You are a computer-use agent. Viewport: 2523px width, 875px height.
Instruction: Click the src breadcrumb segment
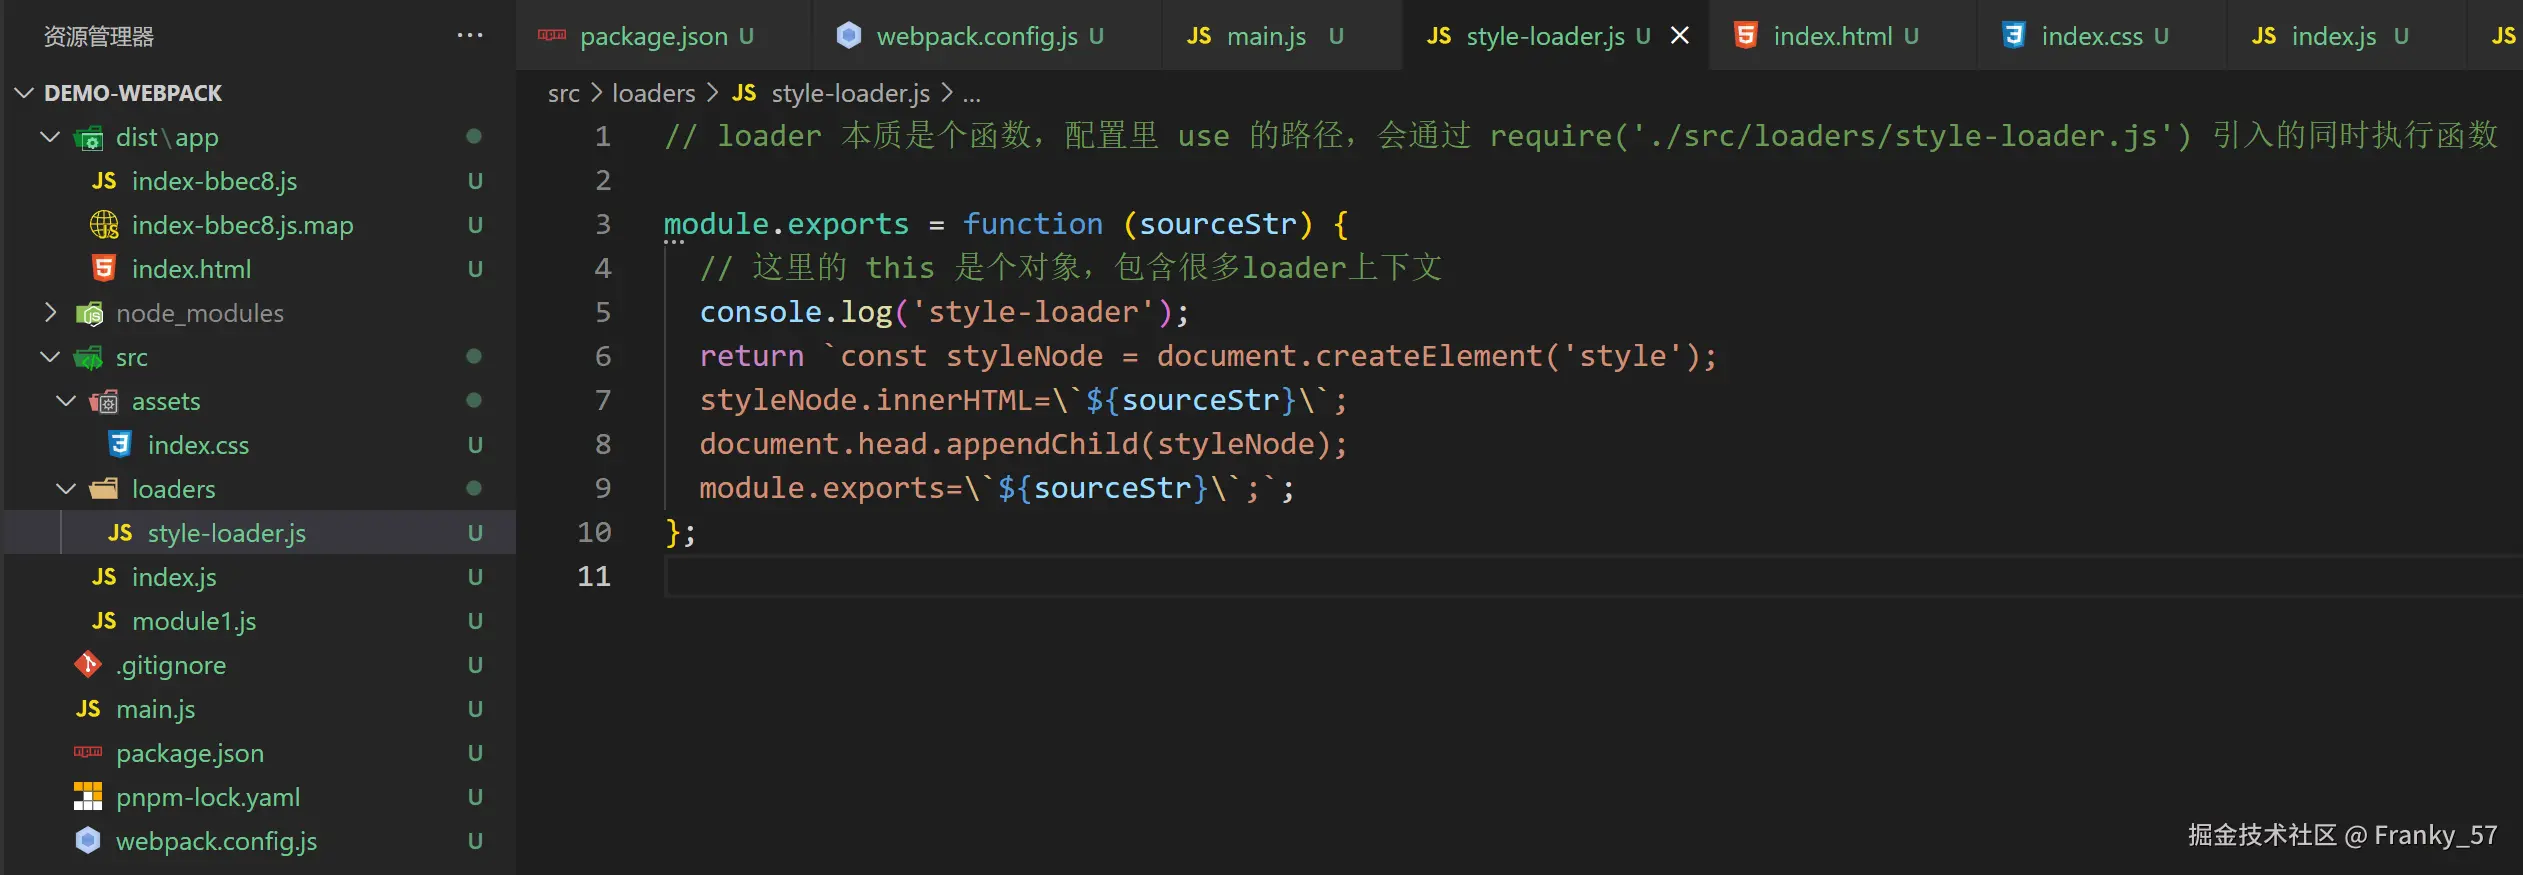coord(563,94)
